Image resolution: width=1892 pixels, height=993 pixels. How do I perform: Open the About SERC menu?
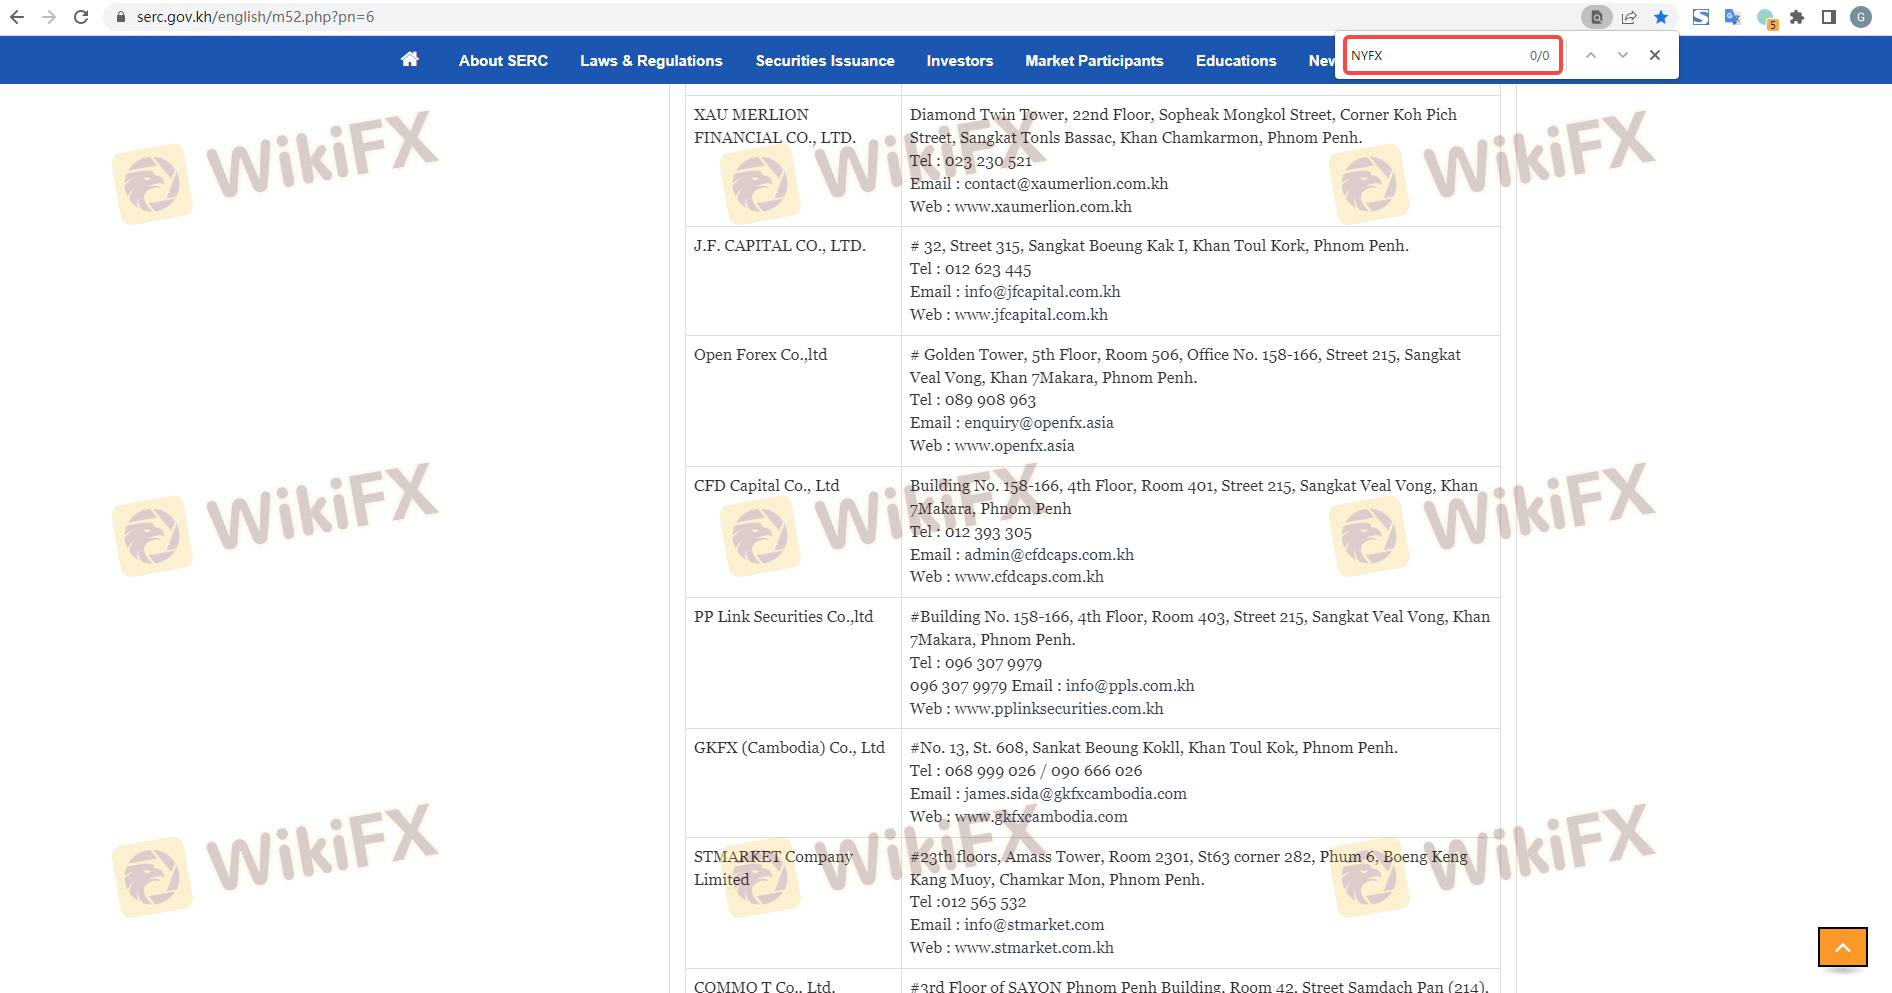tap(503, 61)
